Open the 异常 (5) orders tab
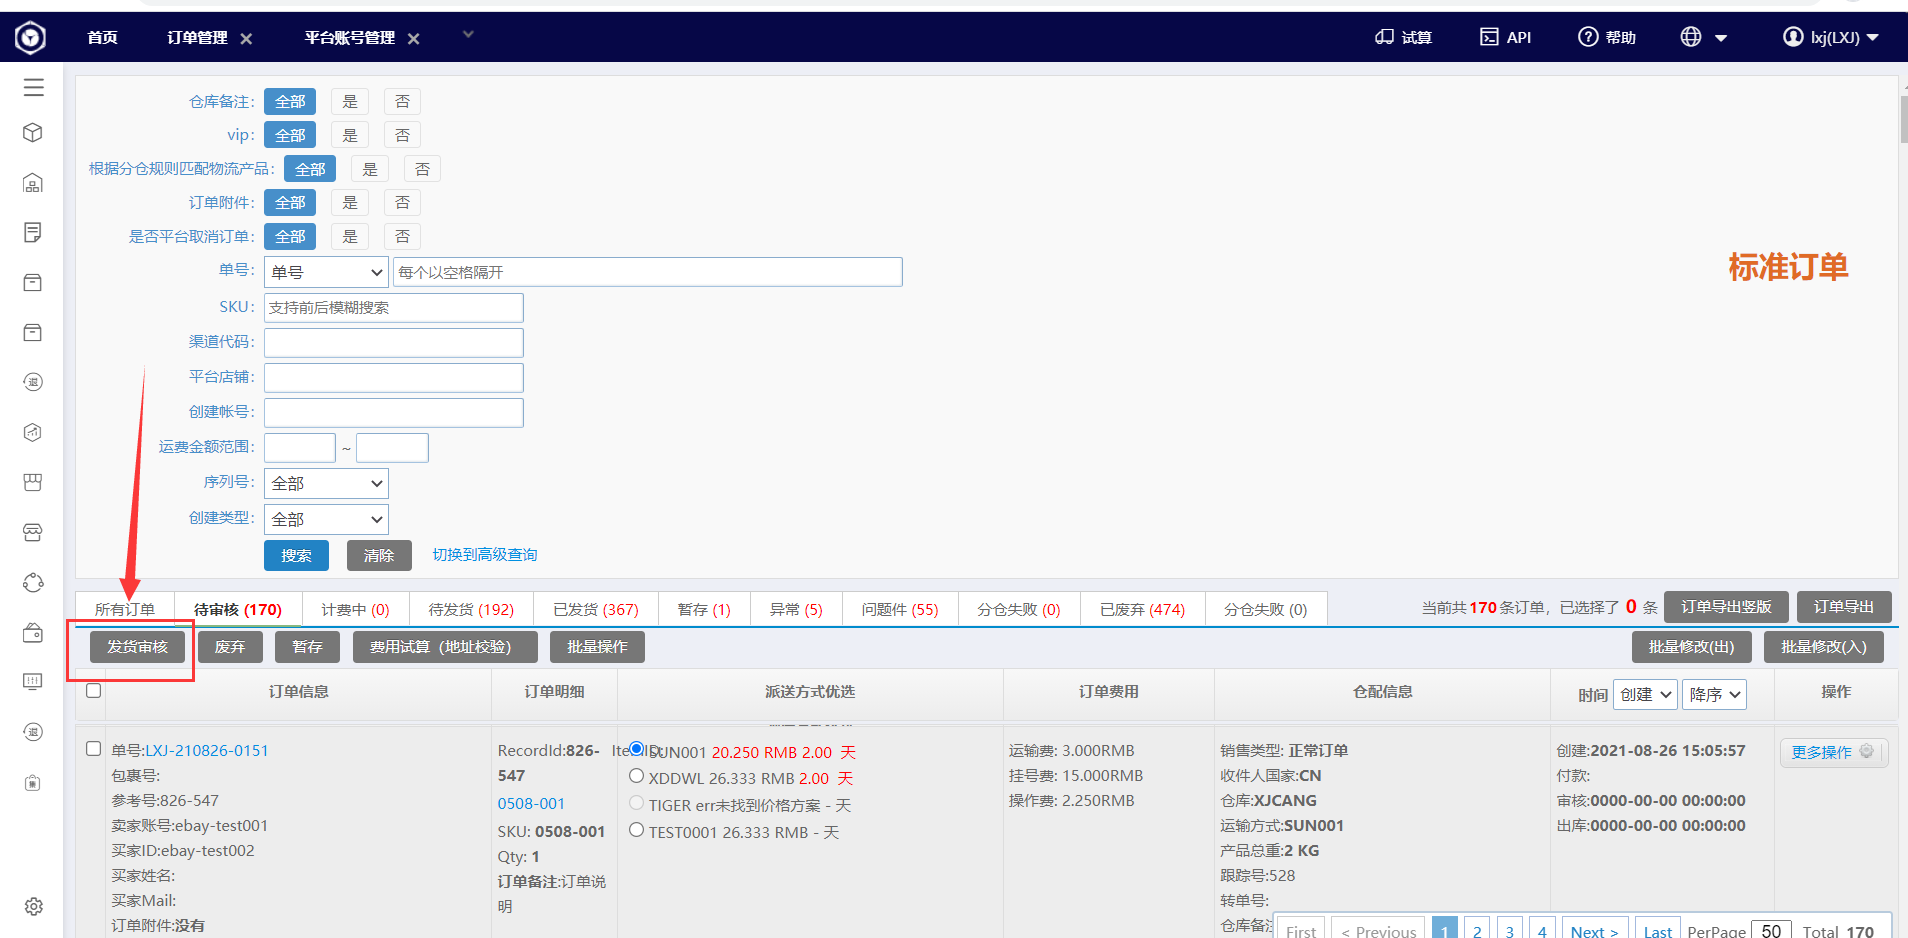This screenshot has height=938, width=1908. click(x=795, y=608)
